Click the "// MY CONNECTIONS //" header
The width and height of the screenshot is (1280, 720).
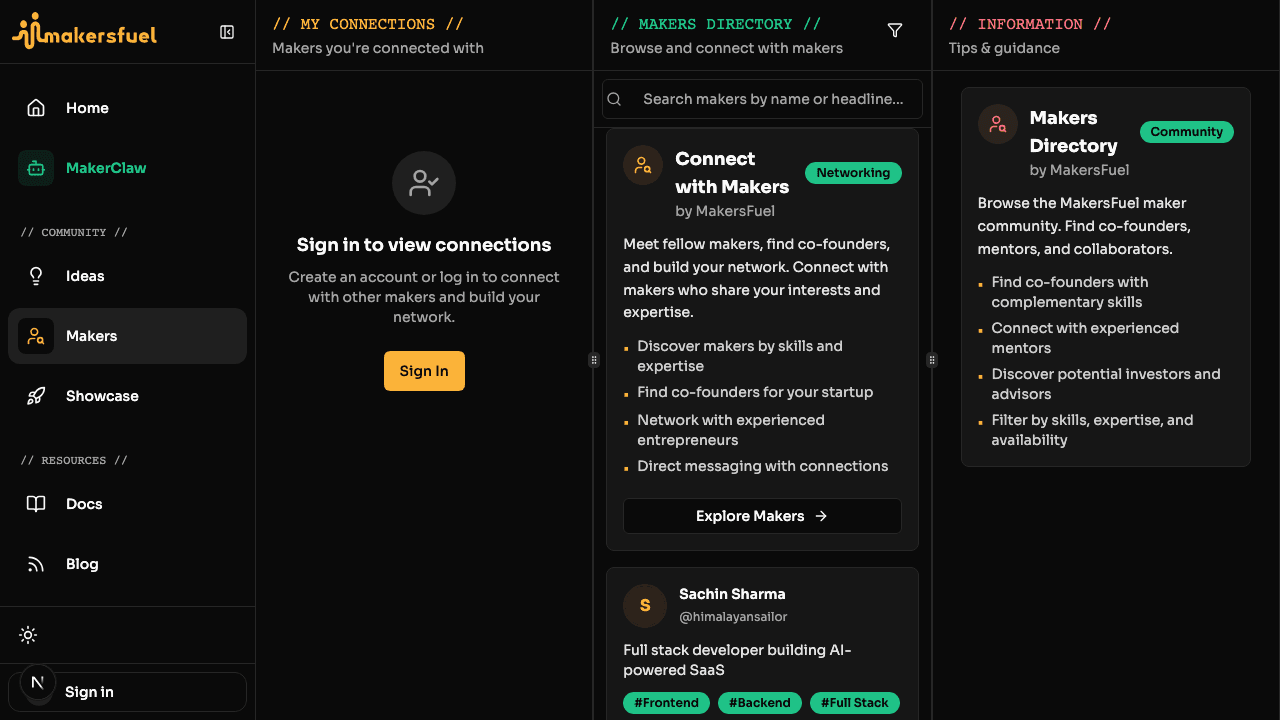[x=368, y=24]
